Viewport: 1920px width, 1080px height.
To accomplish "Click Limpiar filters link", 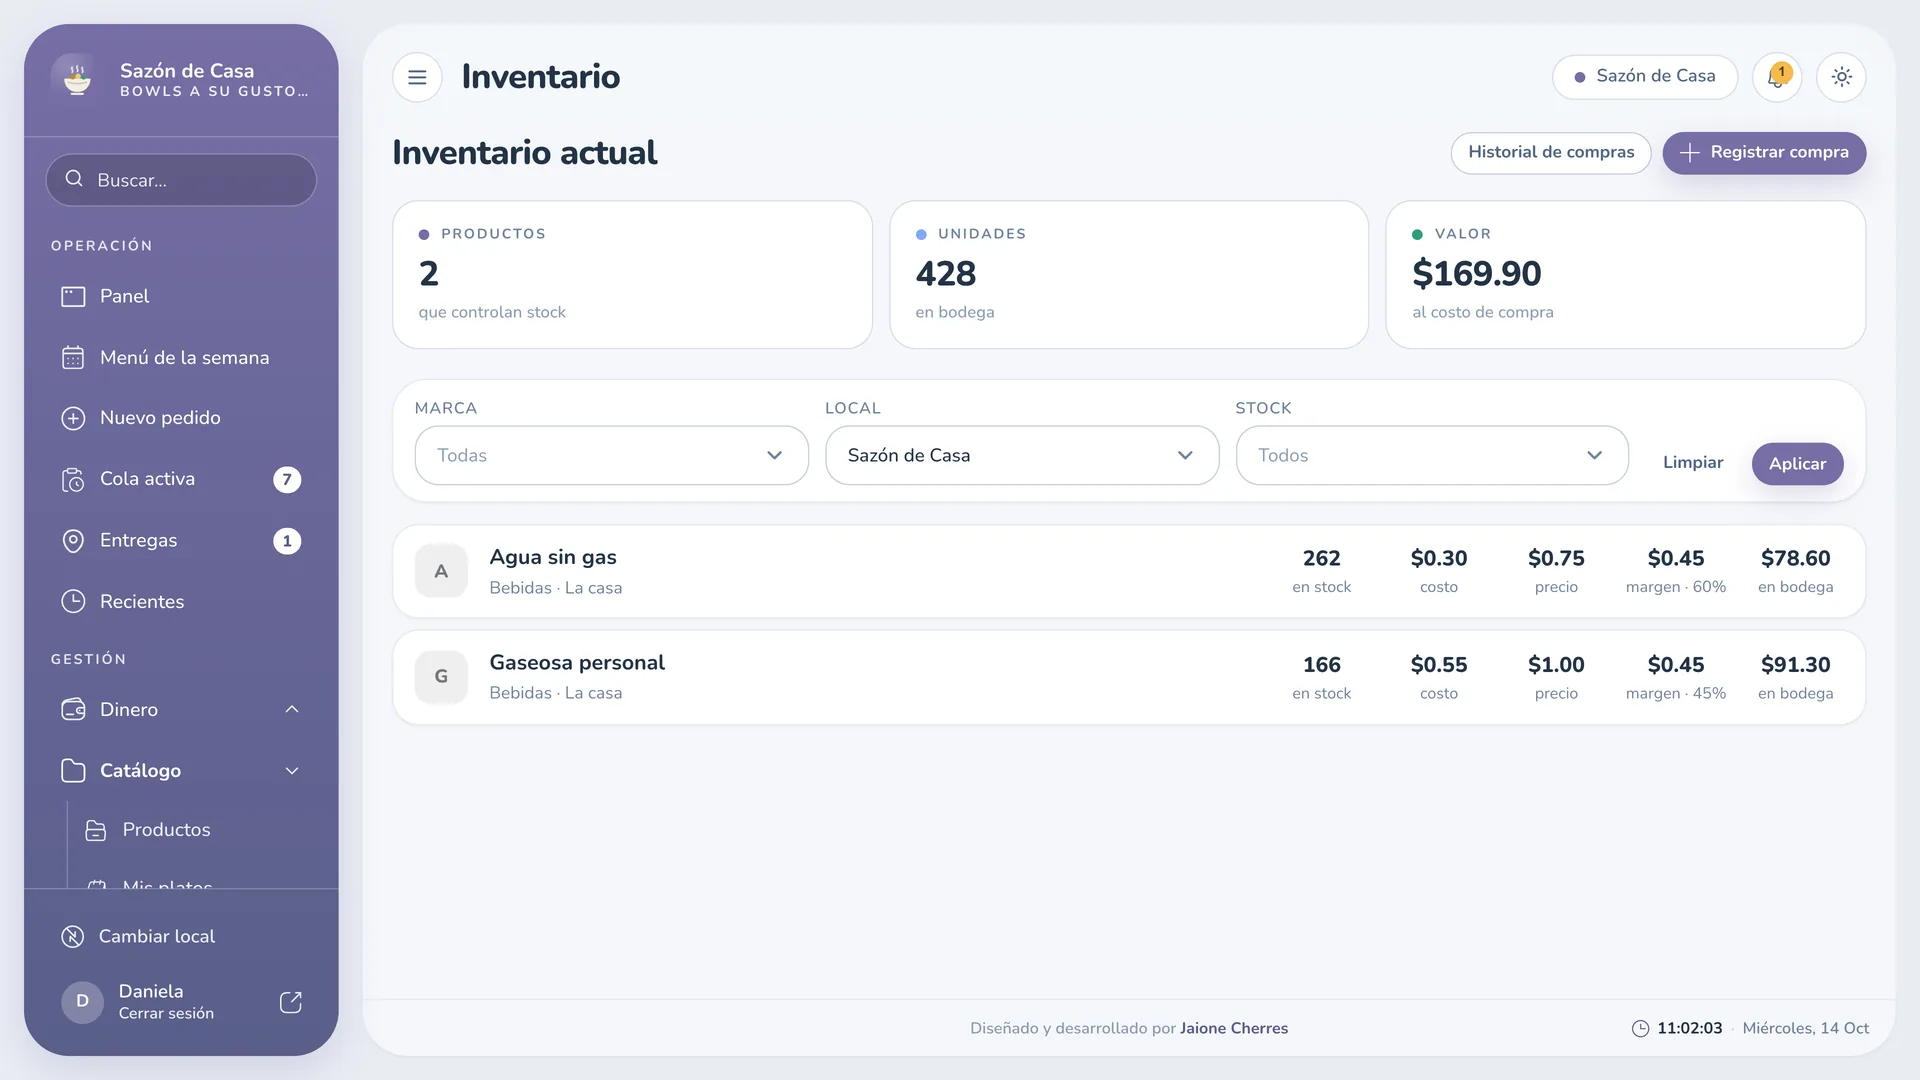I will [x=1693, y=463].
